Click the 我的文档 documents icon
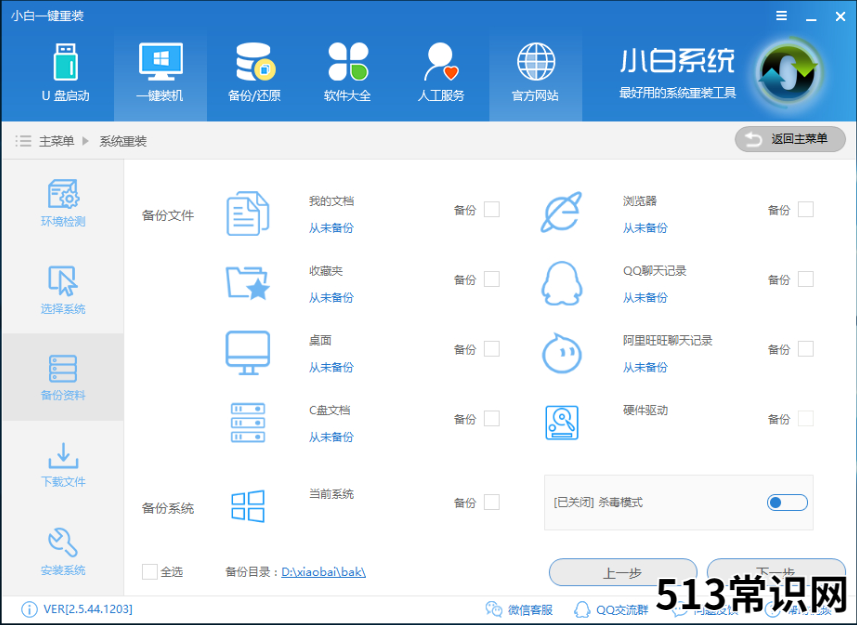 tap(248, 213)
